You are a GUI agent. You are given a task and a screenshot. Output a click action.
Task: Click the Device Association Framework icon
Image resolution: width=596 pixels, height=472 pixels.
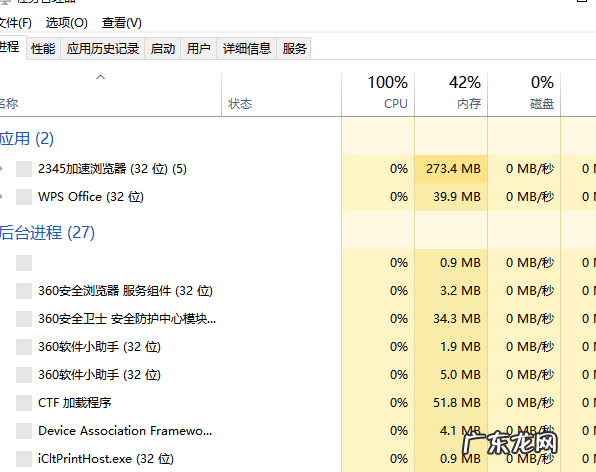(24, 431)
